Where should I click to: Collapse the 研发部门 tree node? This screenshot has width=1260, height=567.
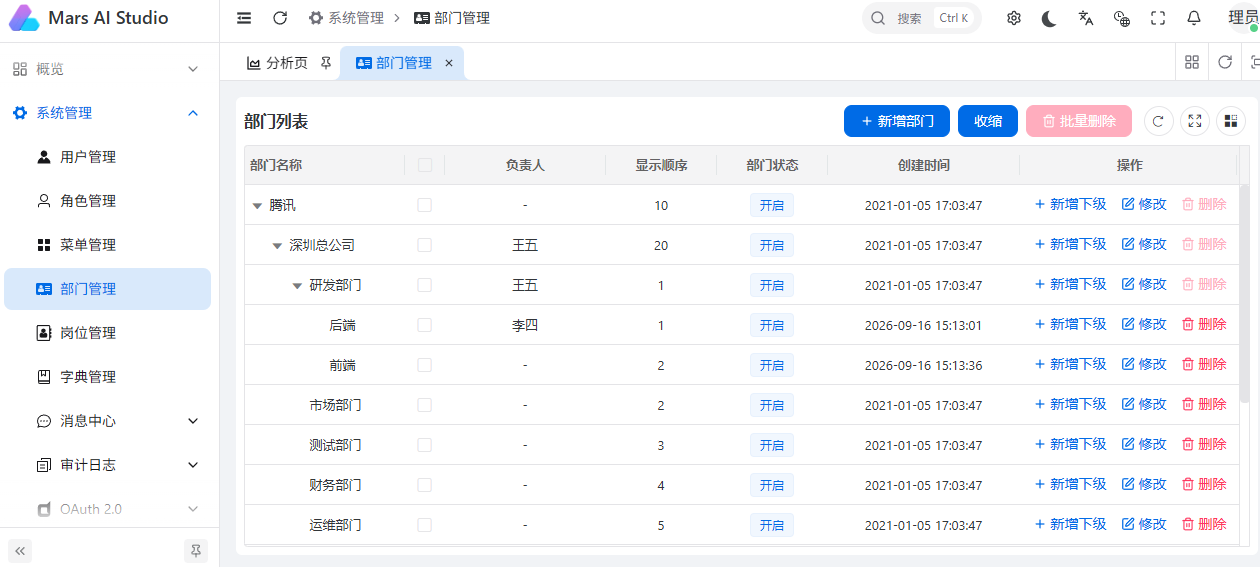coord(297,286)
